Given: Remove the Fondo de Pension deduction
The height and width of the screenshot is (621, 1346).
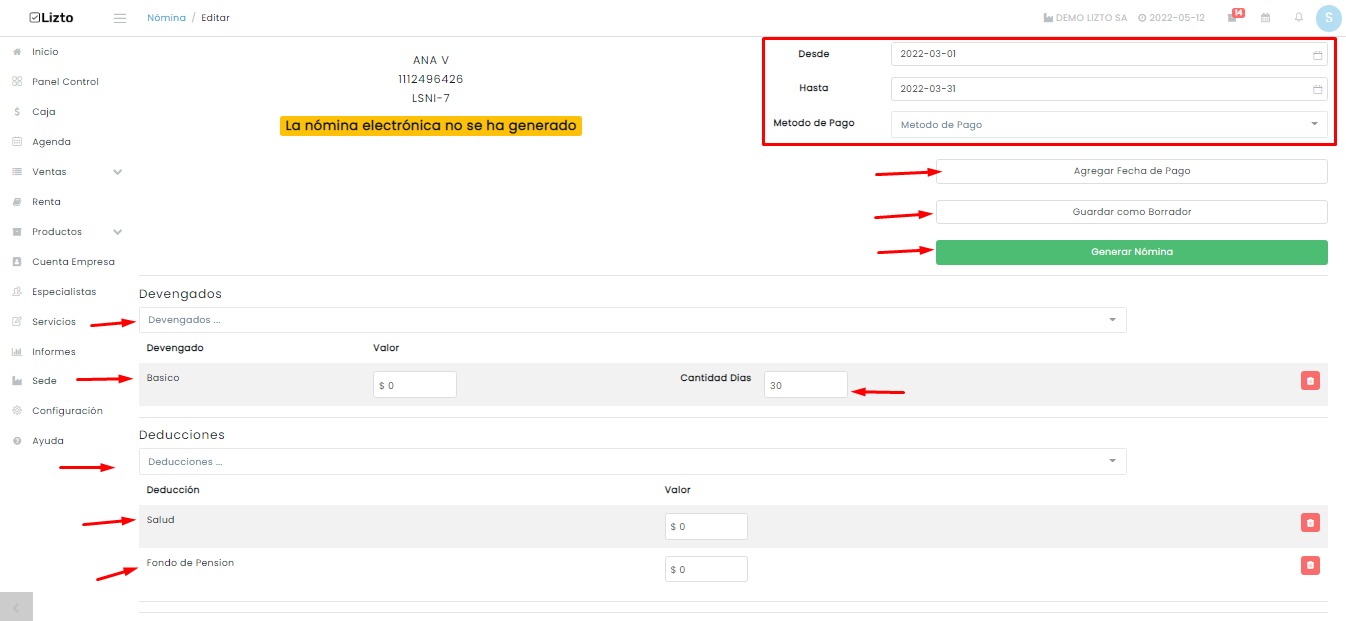Looking at the screenshot, I should [x=1310, y=565].
